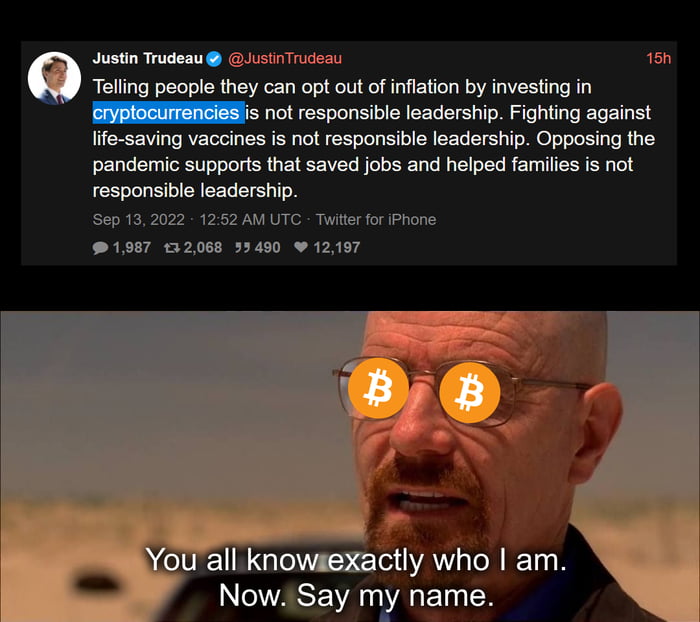Click the 1,987 replies count
The height and width of the screenshot is (622, 700).
(x=132, y=247)
